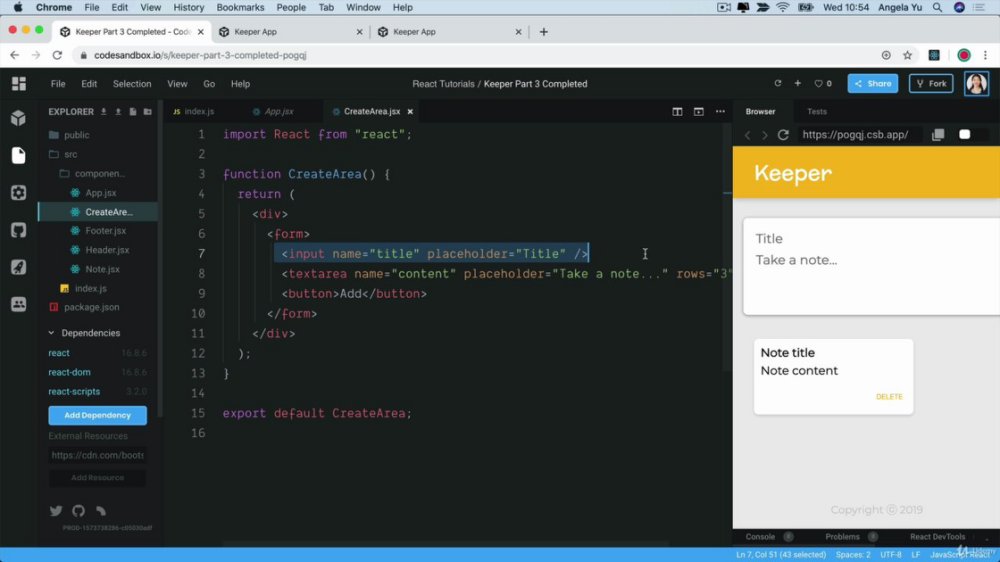Image resolution: width=1000 pixels, height=562 pixels.
Task: Open the GitHub panel in the sidebar
Action: pyautogui.click(x=18, y=230)
